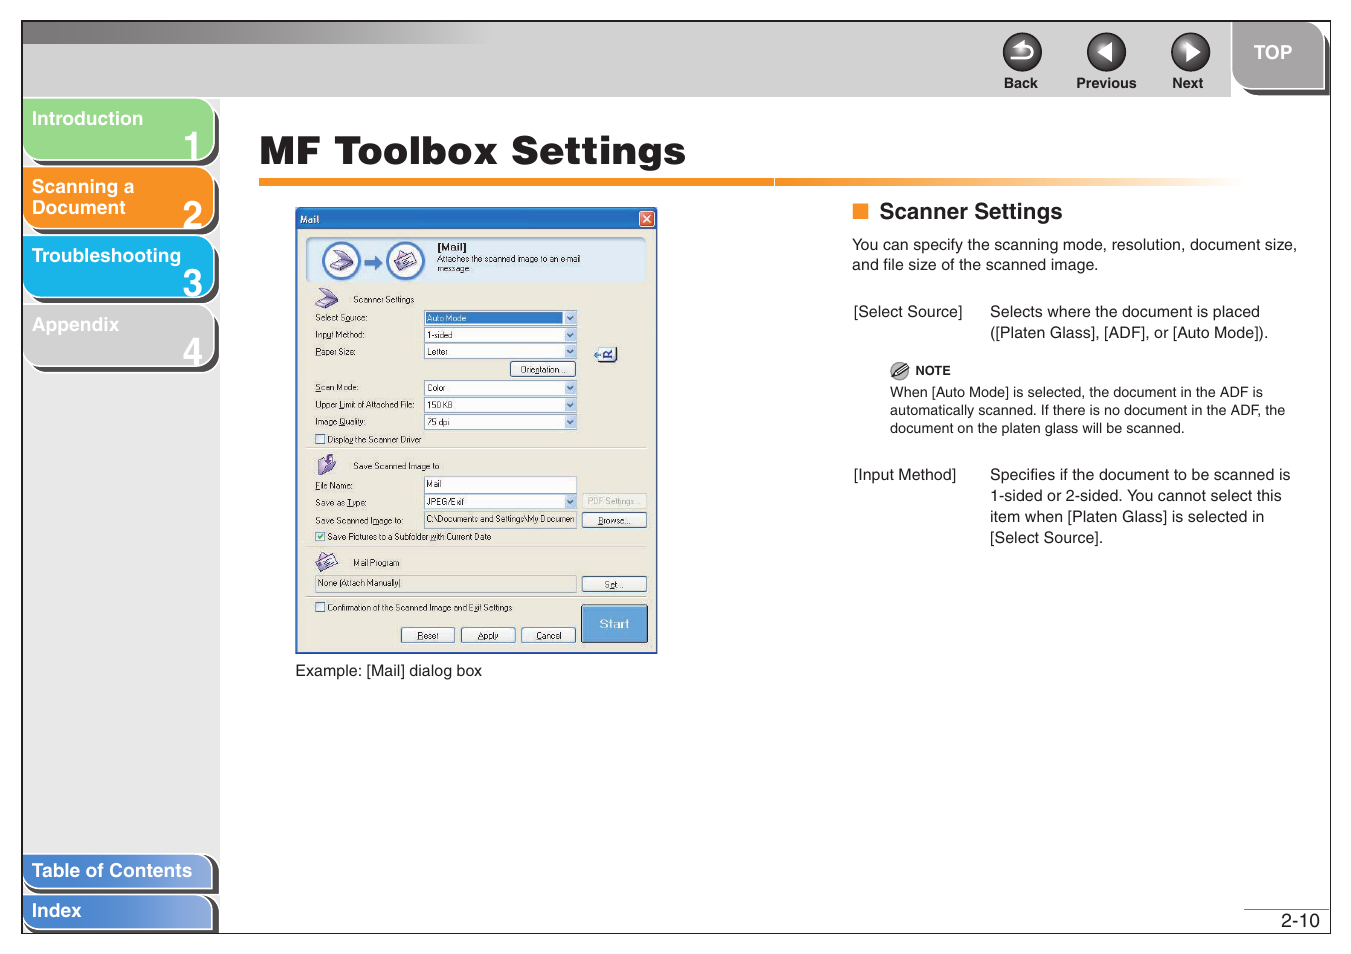Open the Scanning a Document chapter tab

pos(118,198)
